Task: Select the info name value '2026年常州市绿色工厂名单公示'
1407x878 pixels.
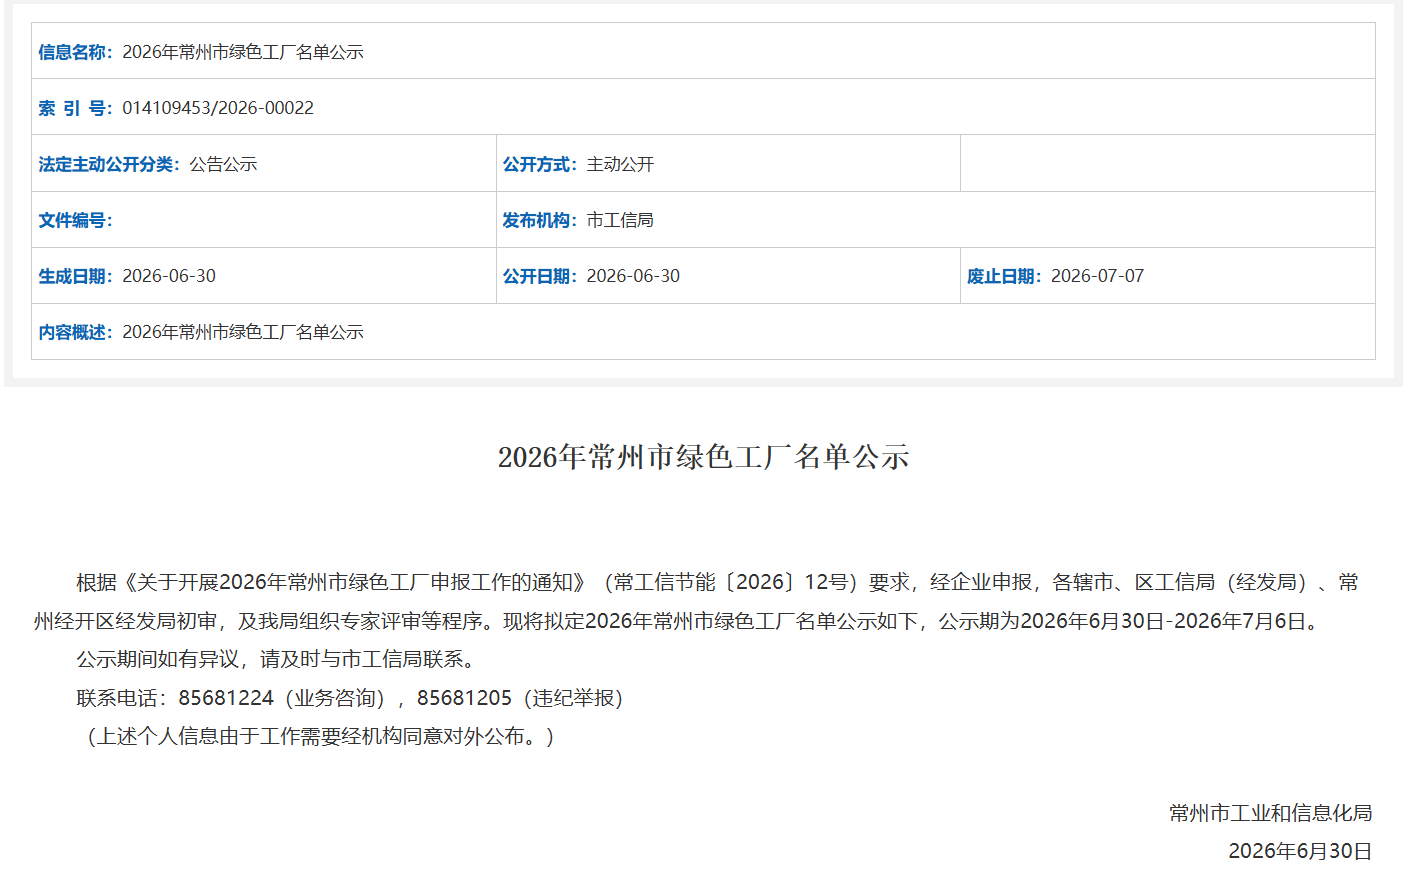Action: click(x=243, y=52)
